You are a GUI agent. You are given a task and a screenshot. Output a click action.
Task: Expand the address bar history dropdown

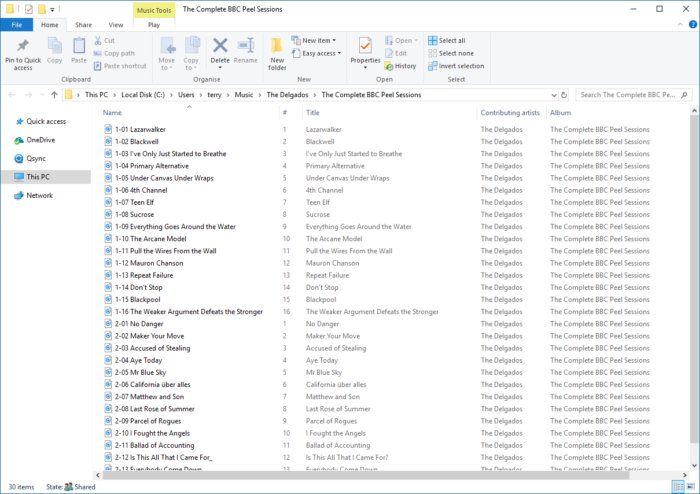point(554,95)
